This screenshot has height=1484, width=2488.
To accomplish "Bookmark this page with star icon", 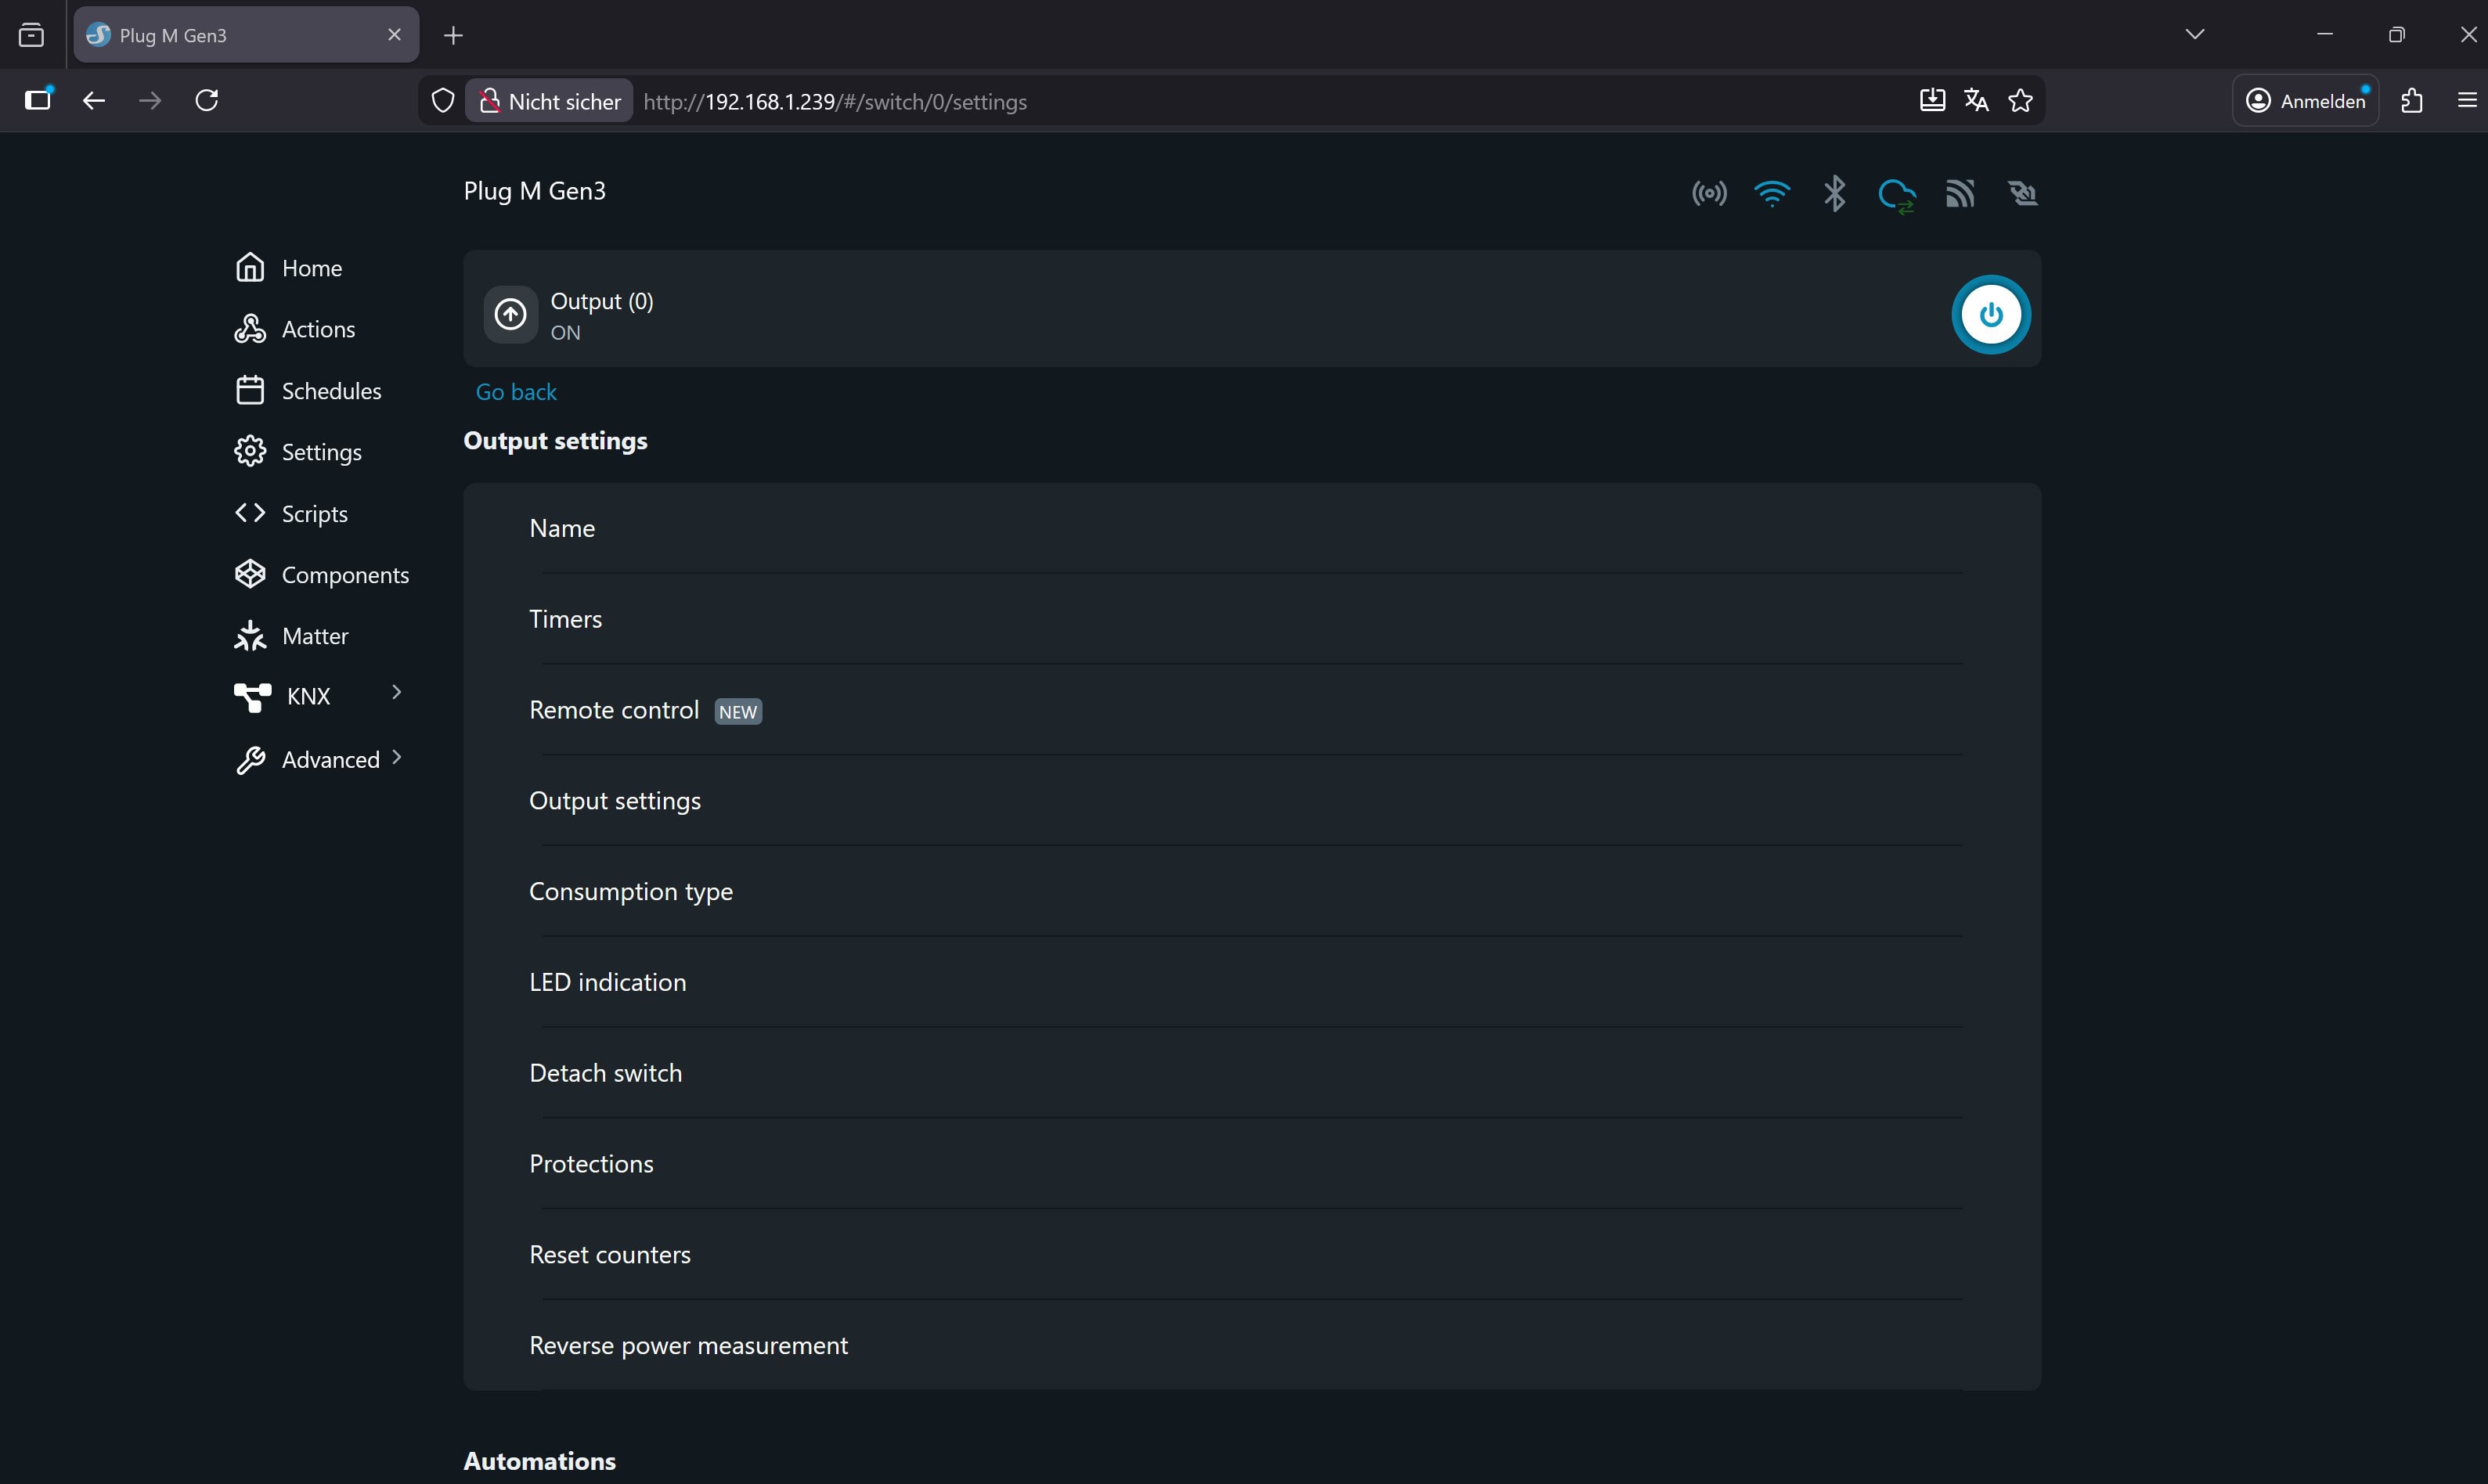I will [x=2020, y=101].
